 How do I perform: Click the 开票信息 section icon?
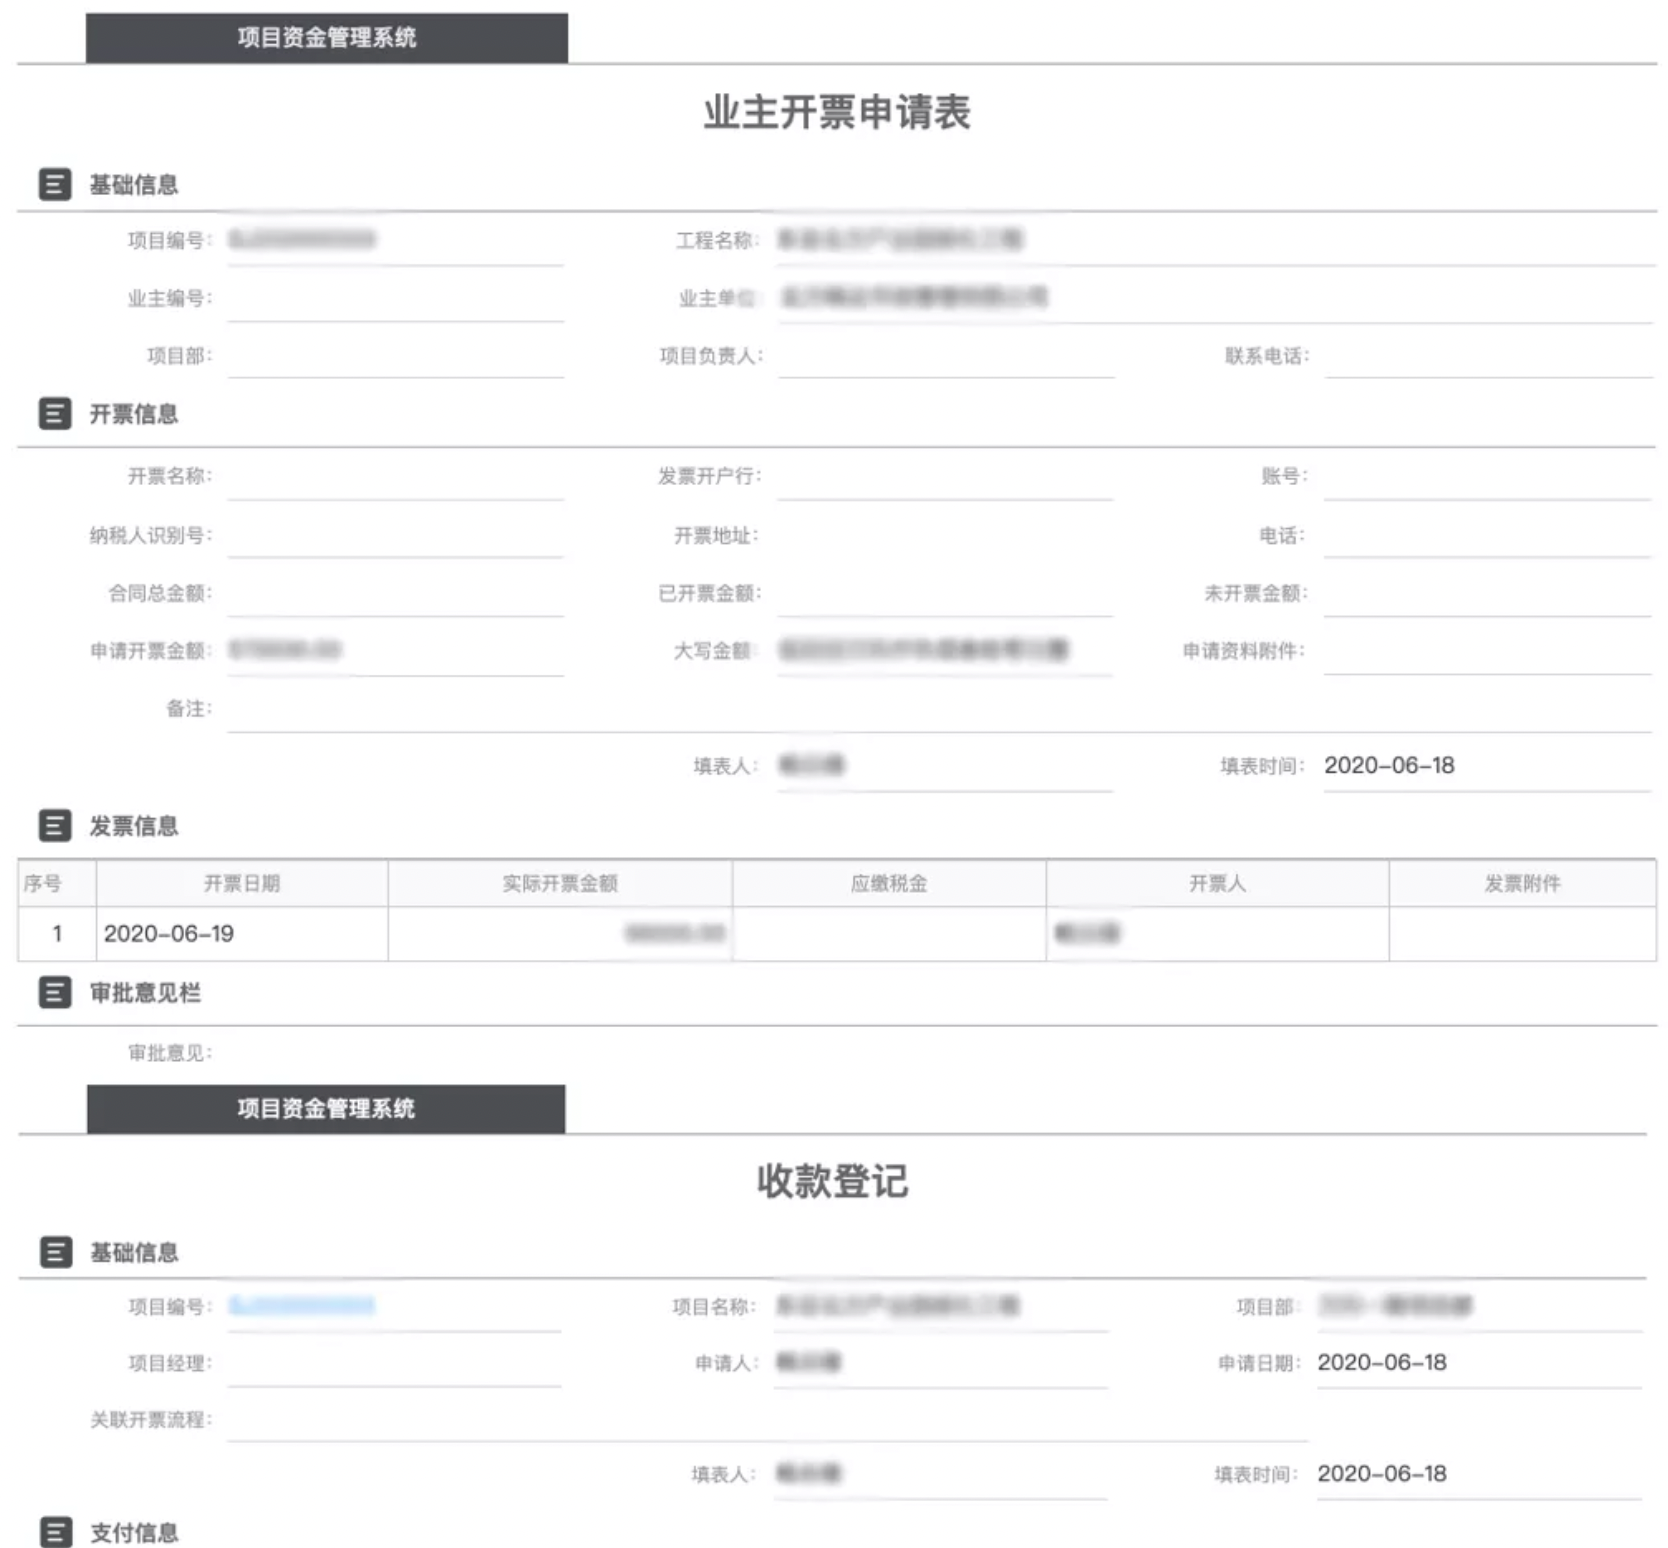pos(55,414)
